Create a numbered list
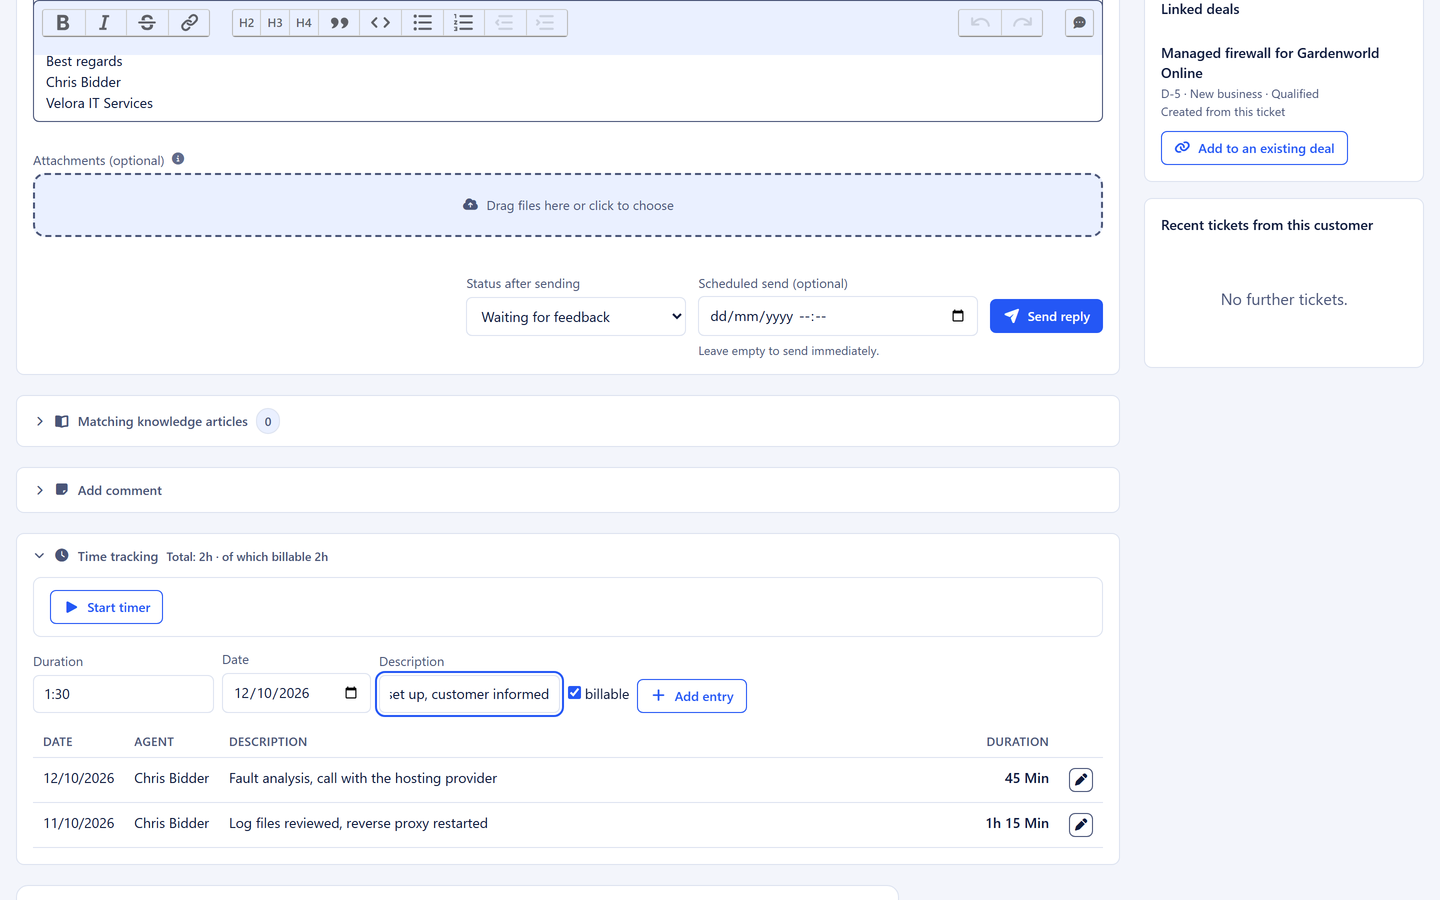Viewport: 1440px width, 900px height. [x=463, y=23]
